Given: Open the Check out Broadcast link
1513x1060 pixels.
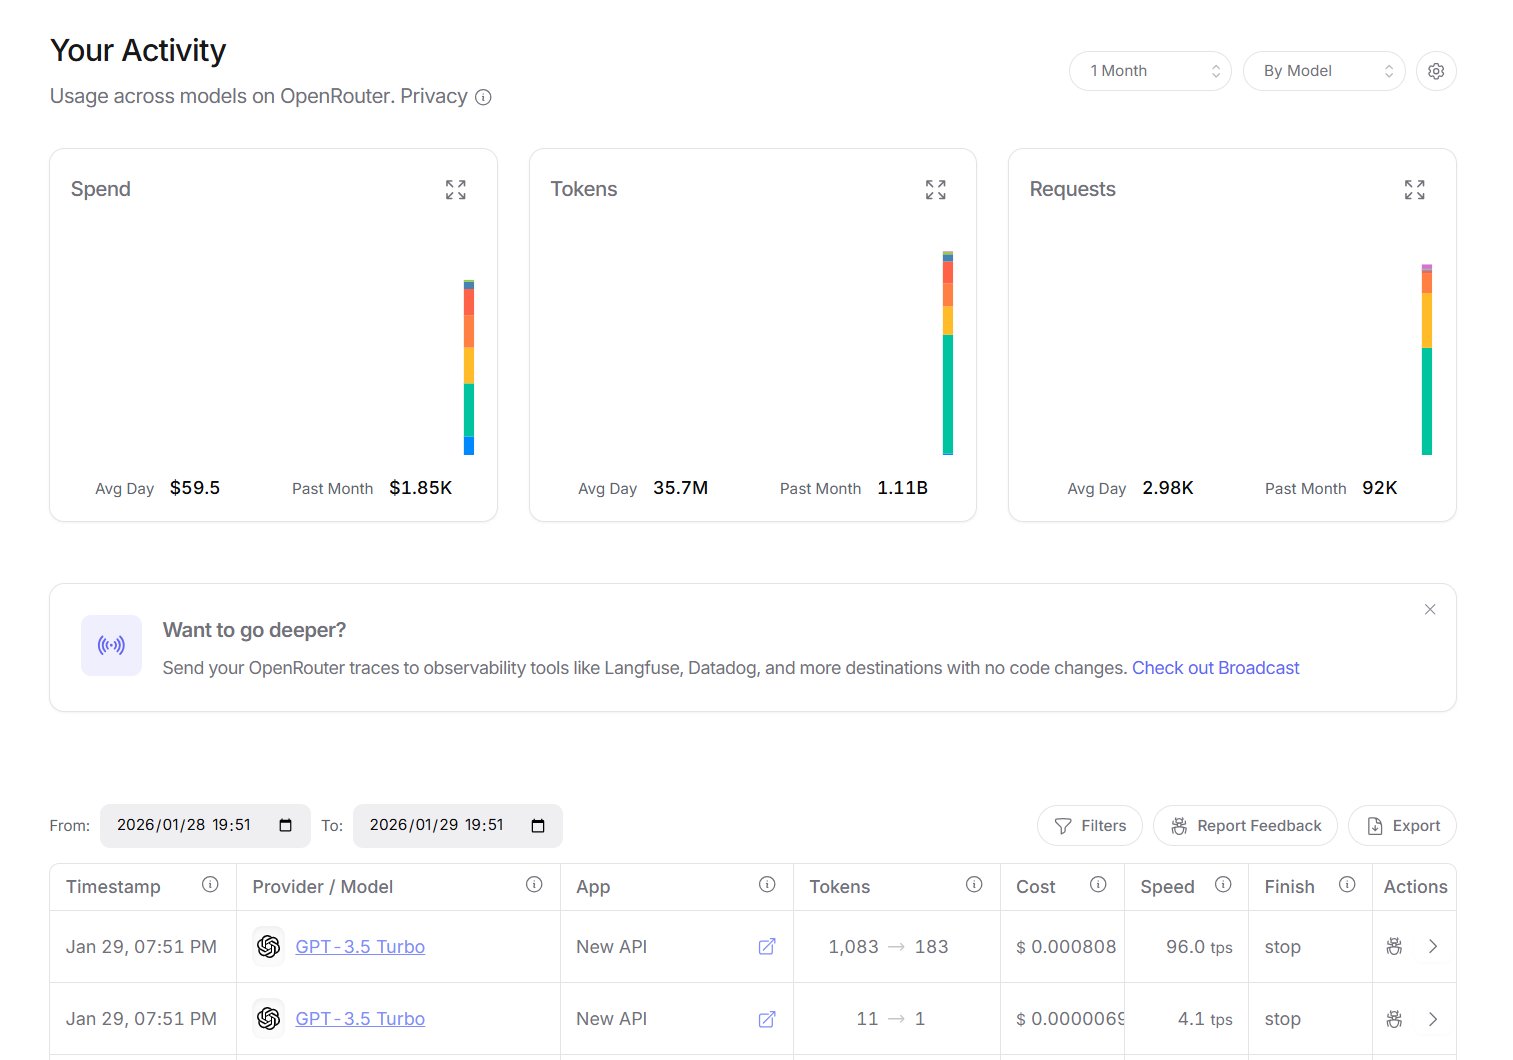Looking at the screenshot, I should tap(1215, 668).
